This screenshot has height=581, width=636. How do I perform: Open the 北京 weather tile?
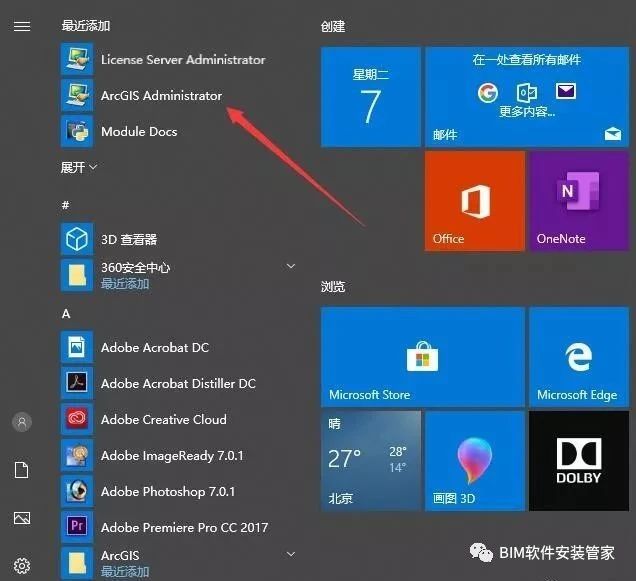[x=371, y=461]
